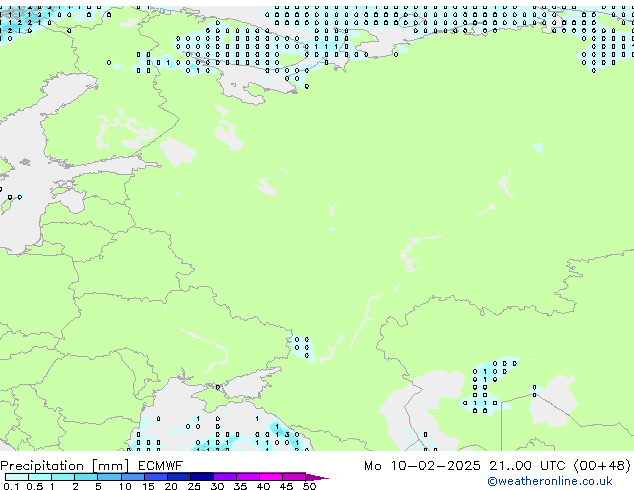Select the 35–40 mm violet legend swatch
The height and width of the screenshot is (490, 634).
click(247, 477)
